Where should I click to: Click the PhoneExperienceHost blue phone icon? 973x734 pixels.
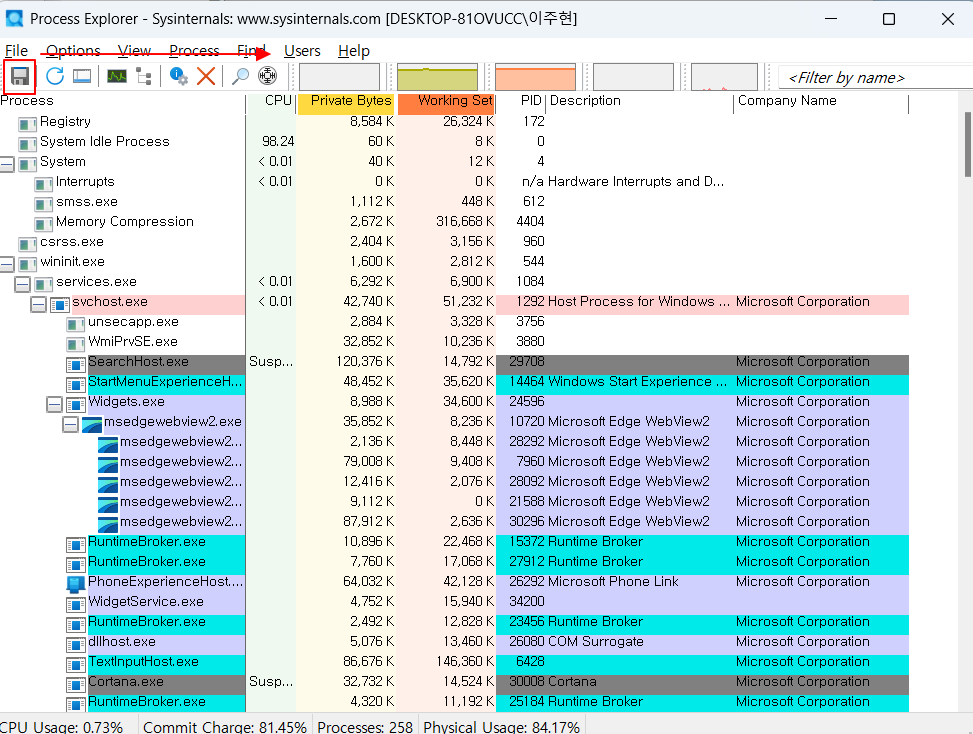point(76,583)
